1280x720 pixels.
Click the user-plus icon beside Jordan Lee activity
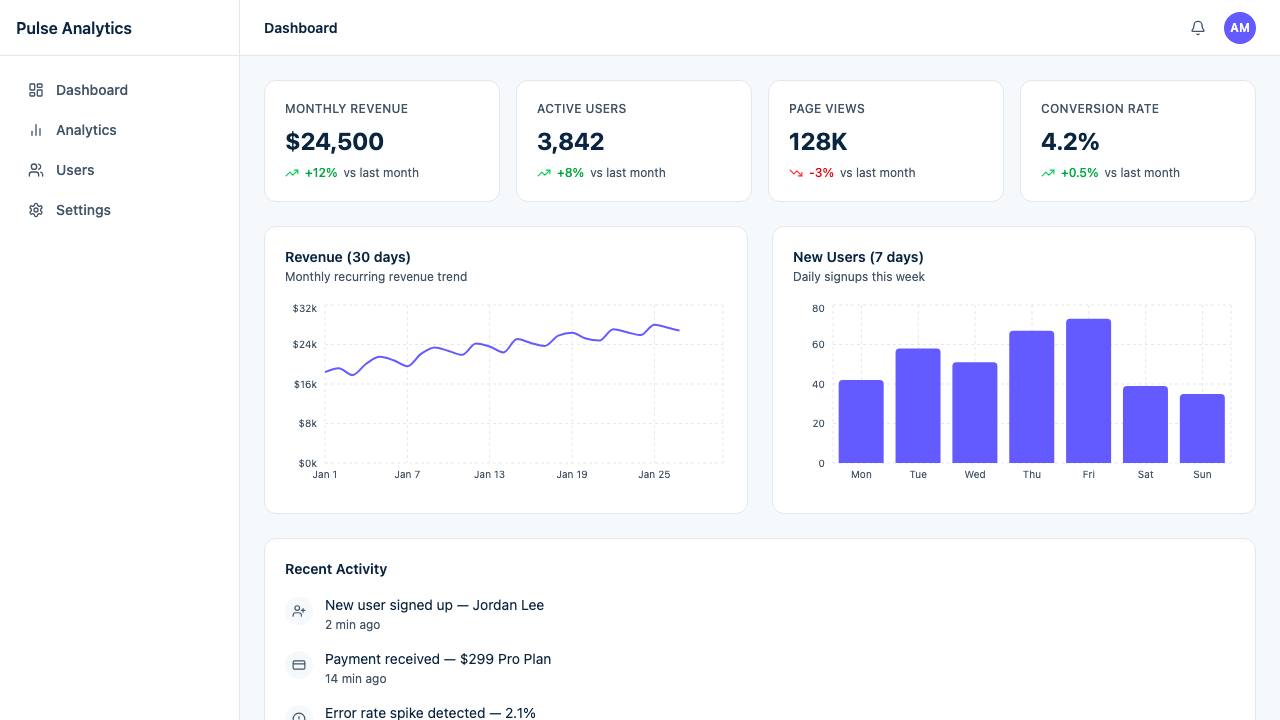tap(299, 611)
